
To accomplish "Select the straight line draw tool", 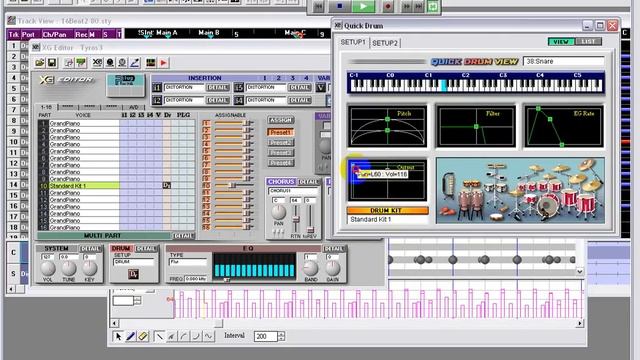I will point(159,336).
